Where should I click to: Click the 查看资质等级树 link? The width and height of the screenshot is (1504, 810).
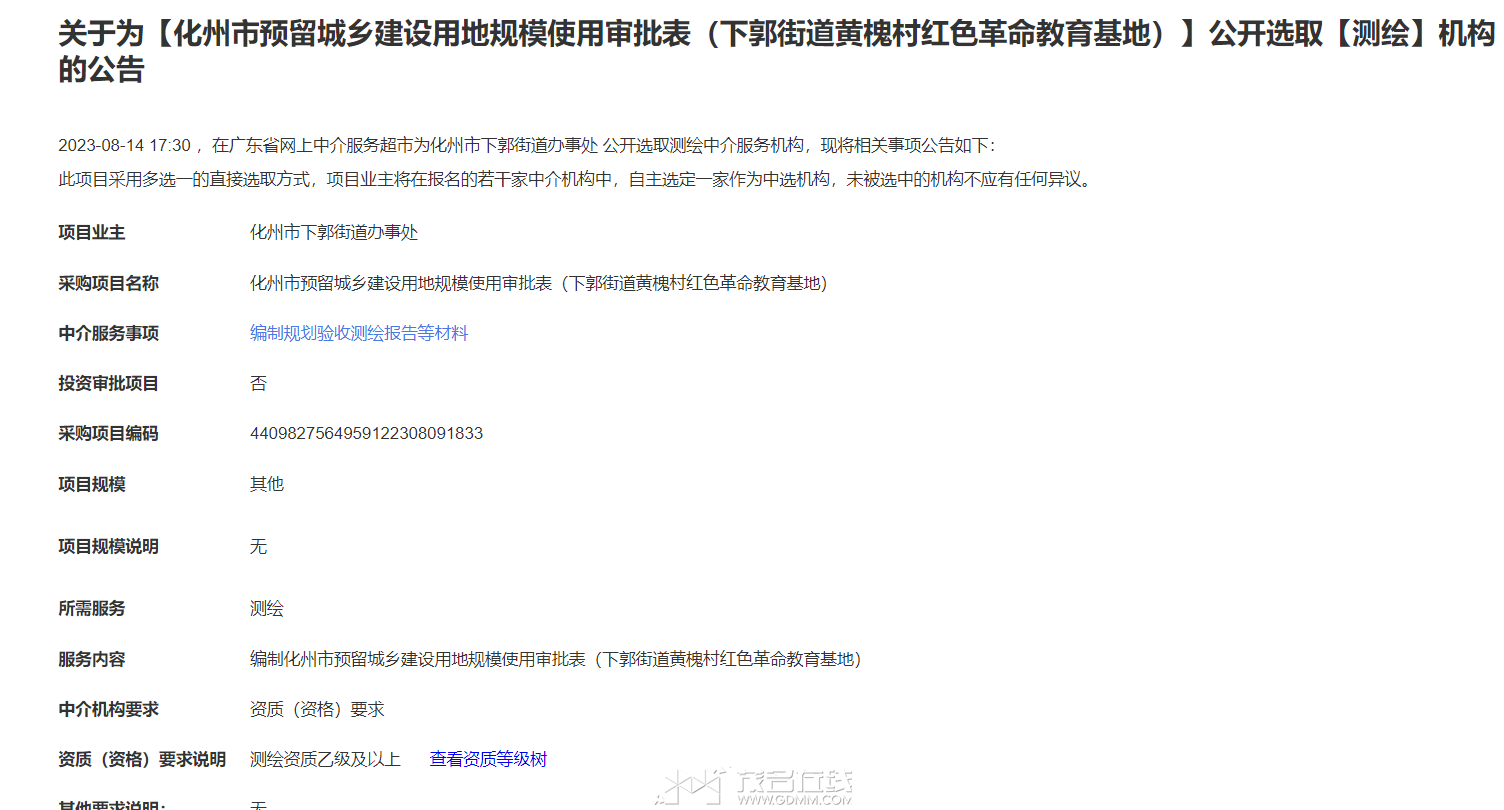pos(488,759)
